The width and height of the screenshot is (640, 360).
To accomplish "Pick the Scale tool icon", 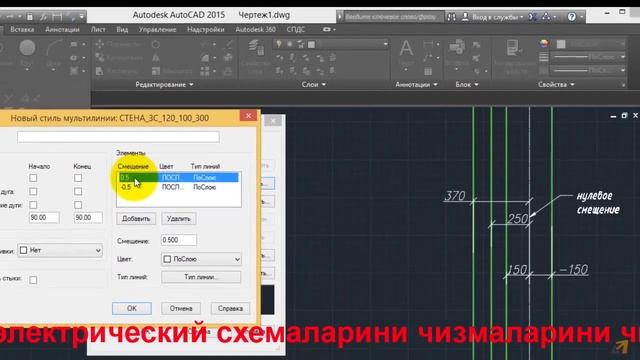I will [x=156, y=71].
